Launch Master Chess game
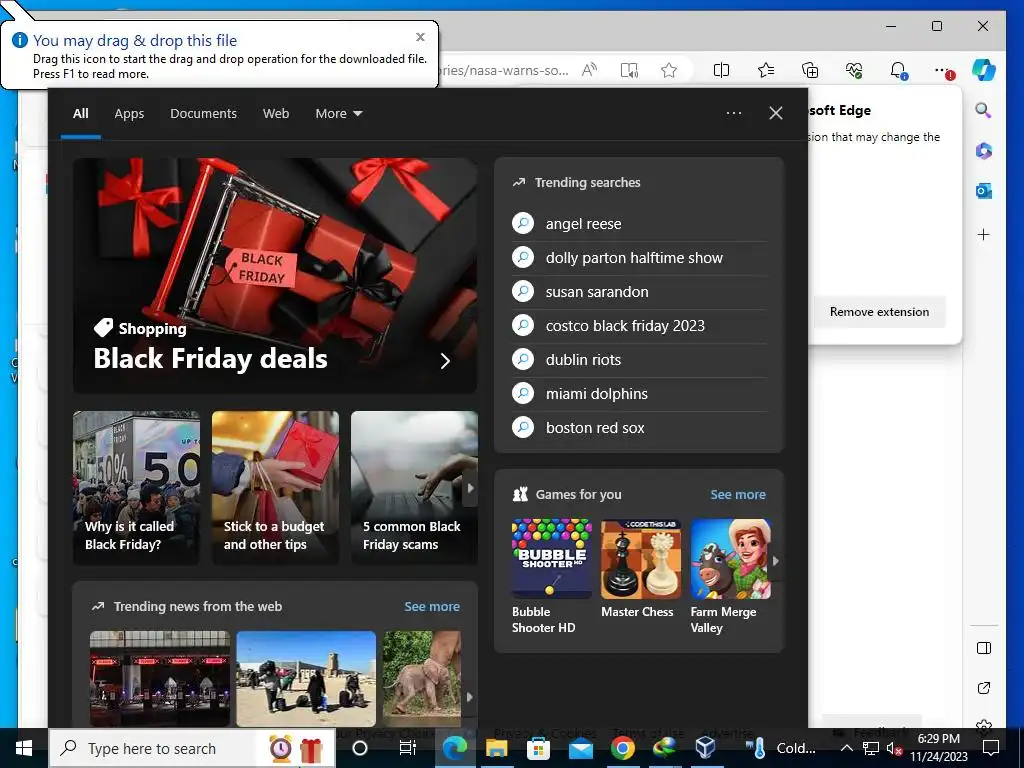Image resolution: width=1024 pixels, height=768 pixels. pyautogui.click(x=641, y=568)
